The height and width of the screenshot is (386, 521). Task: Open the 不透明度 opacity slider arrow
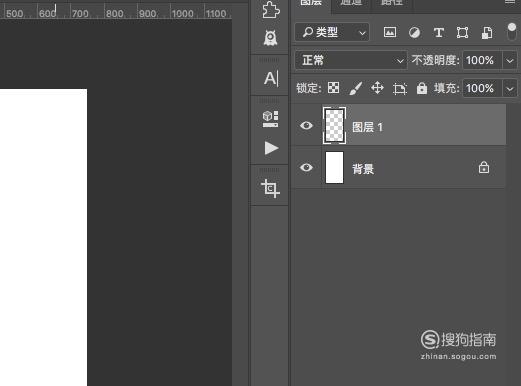pos(510,61)
